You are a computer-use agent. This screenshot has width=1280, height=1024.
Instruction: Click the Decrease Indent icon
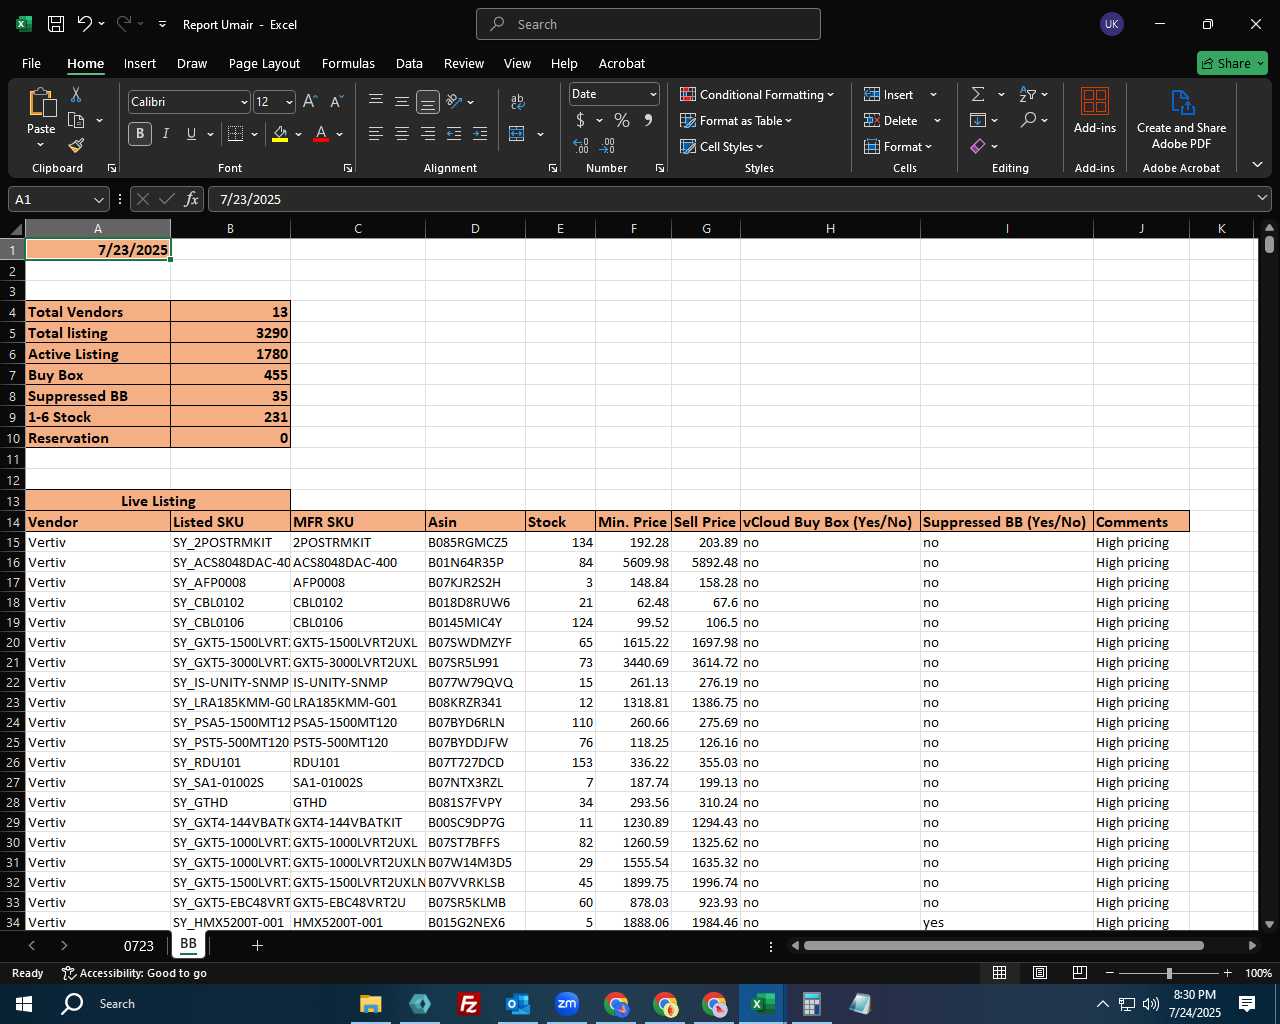point(454,134)
